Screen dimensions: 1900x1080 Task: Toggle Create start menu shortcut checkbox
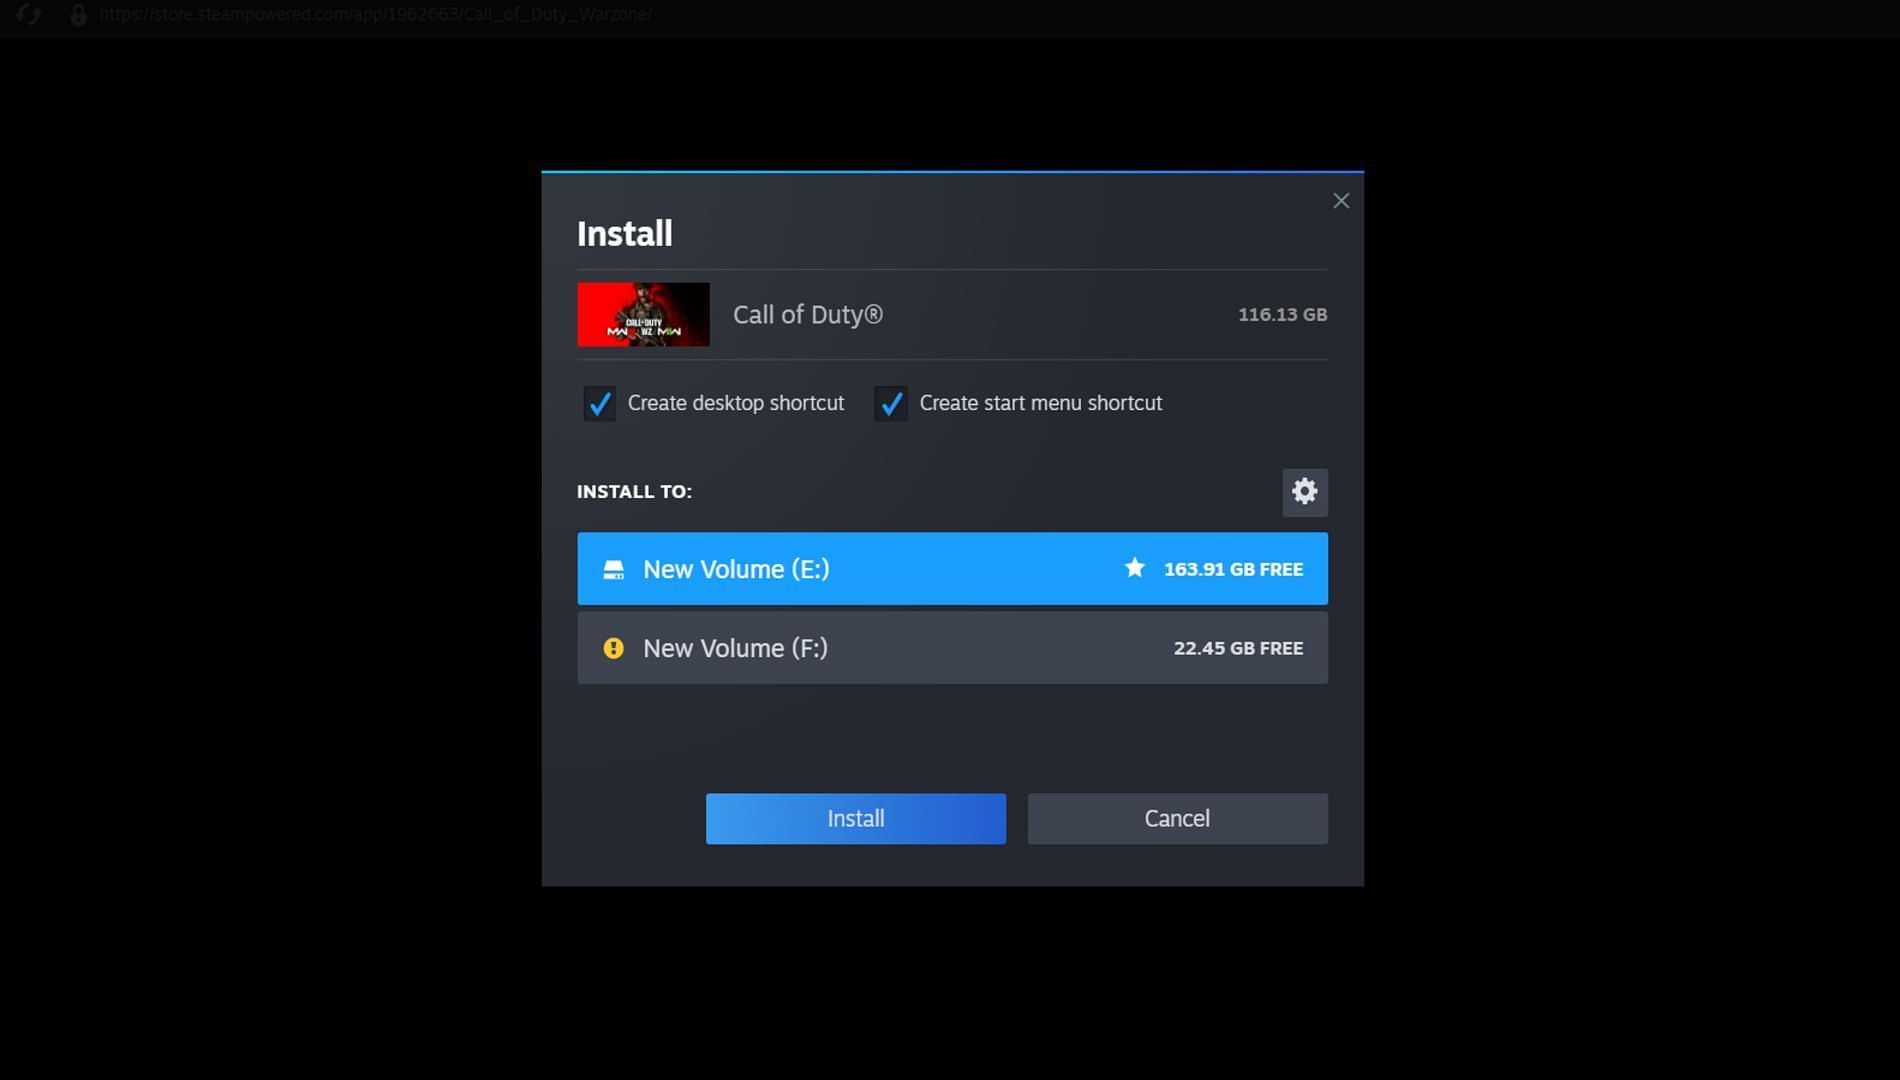(891, 404)
